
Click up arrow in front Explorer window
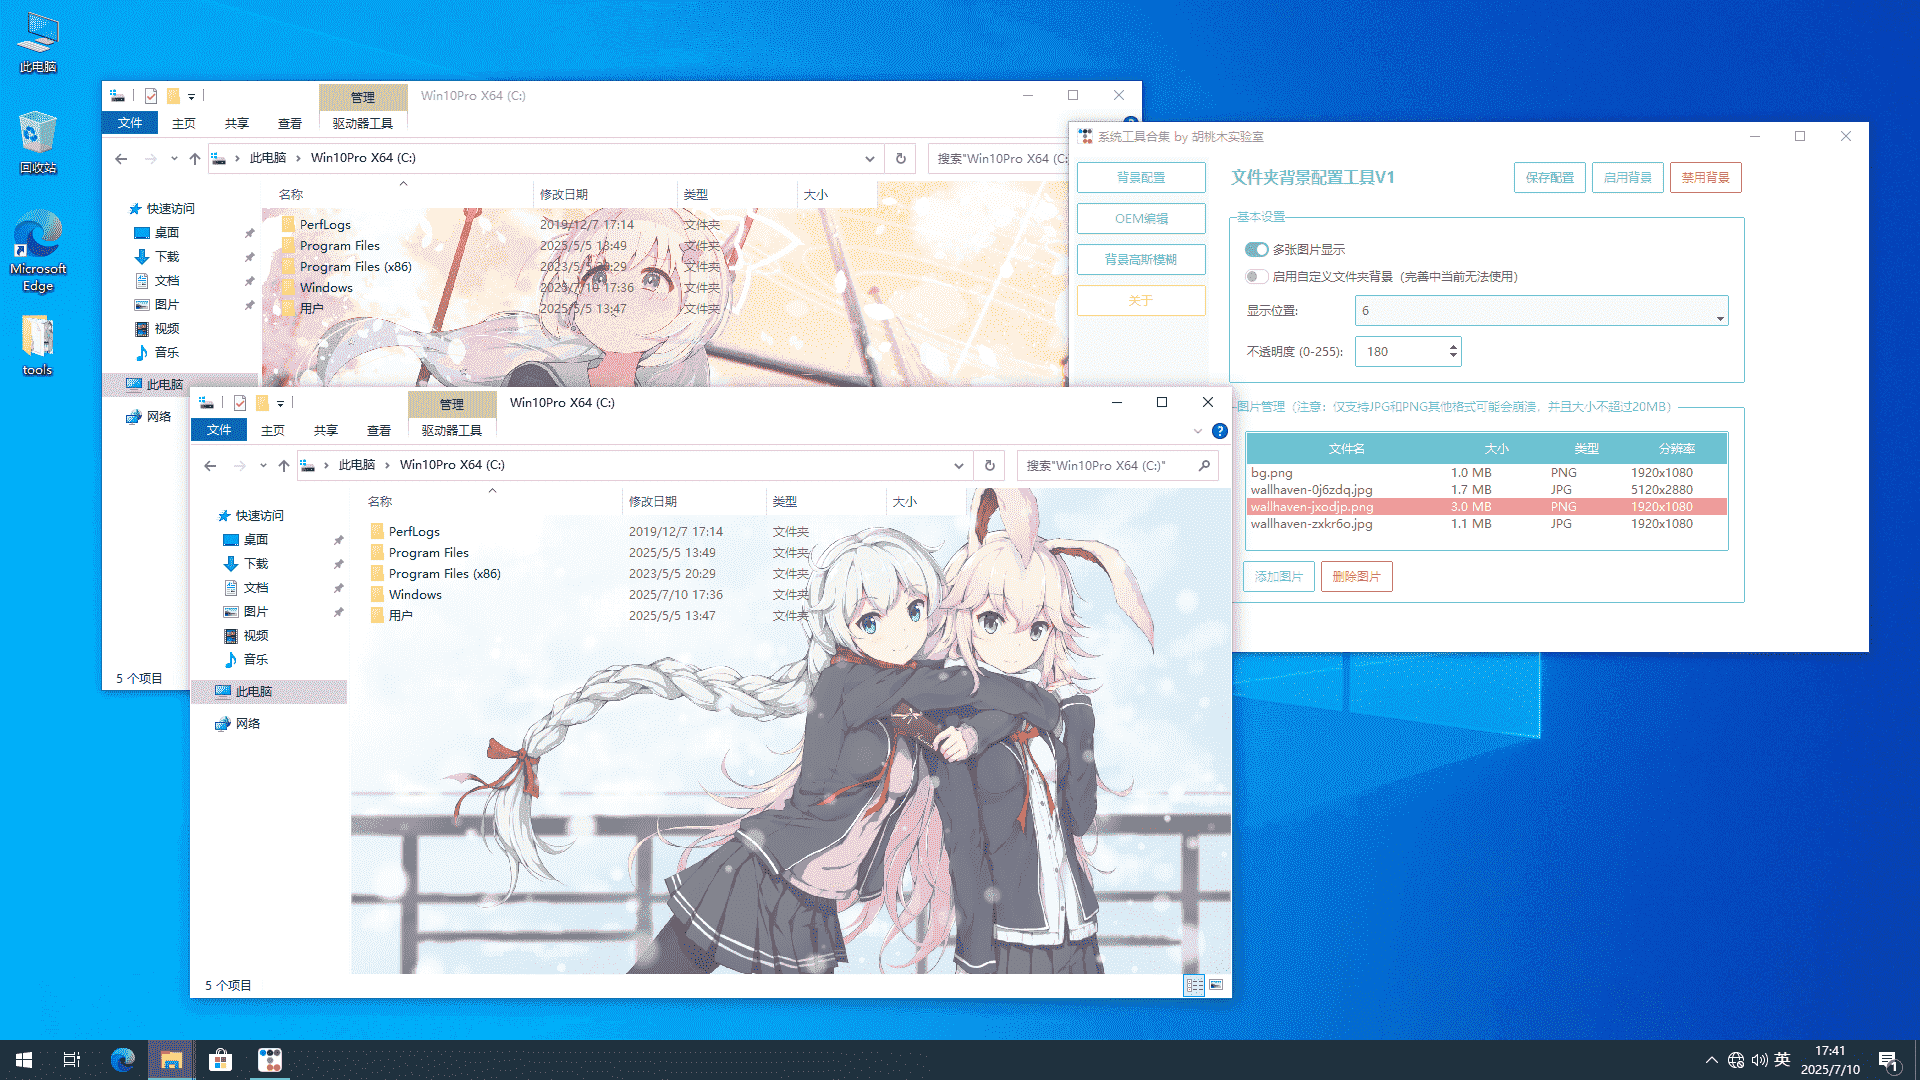(284, 465)
